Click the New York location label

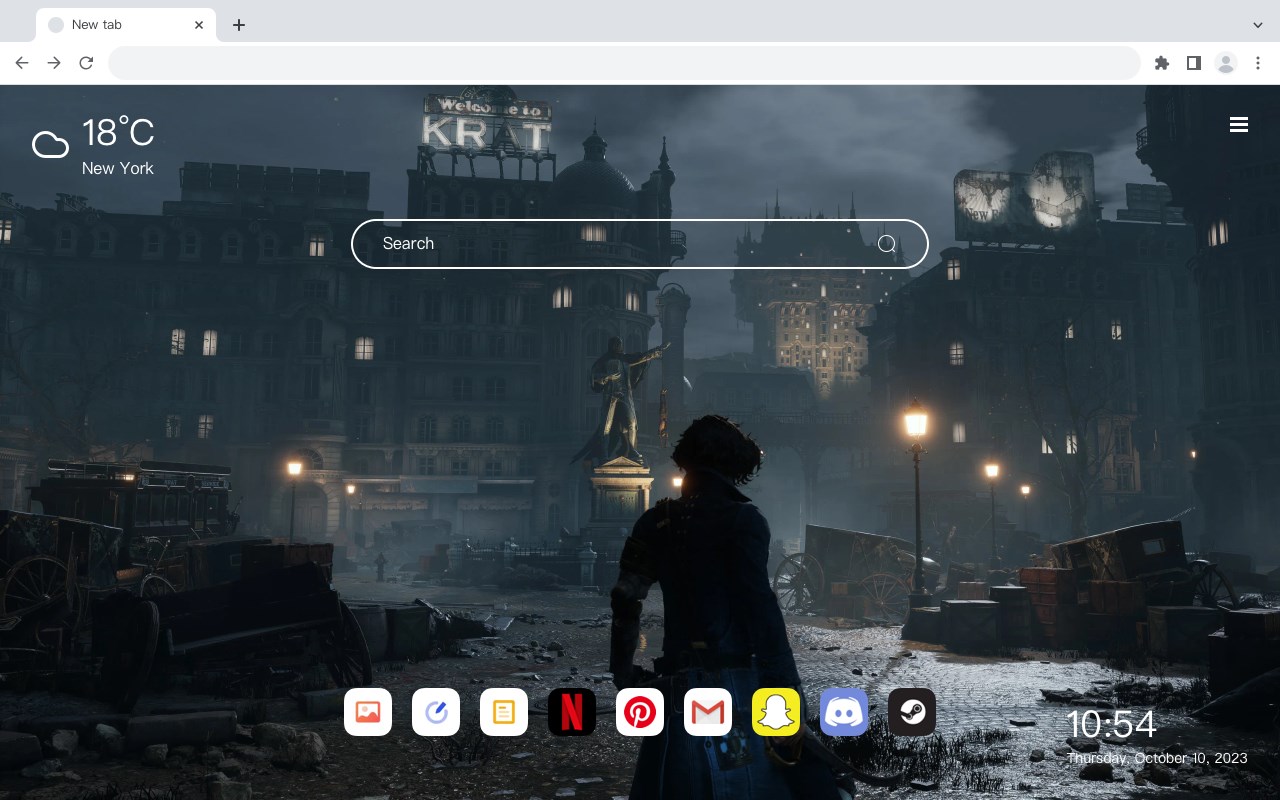[118, 168]
